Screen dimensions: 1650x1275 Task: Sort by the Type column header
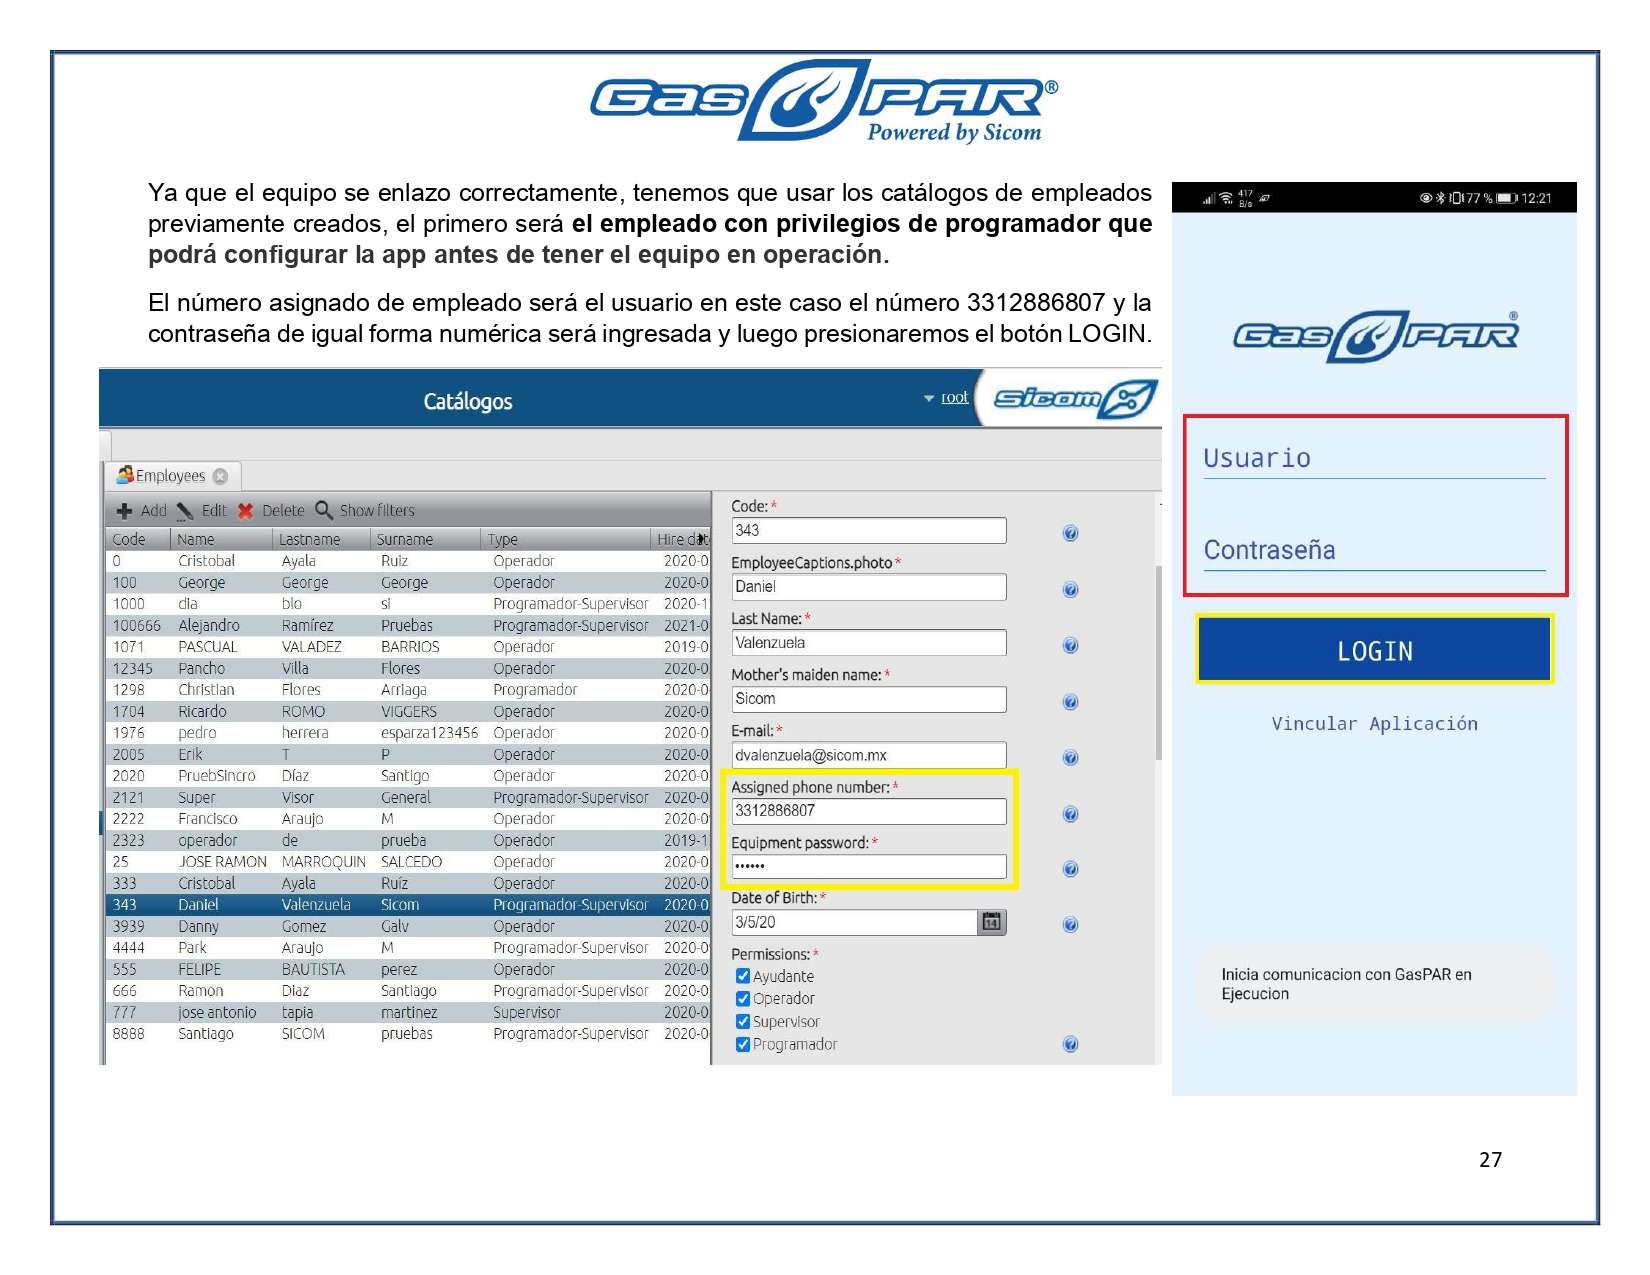pos(566,540)
